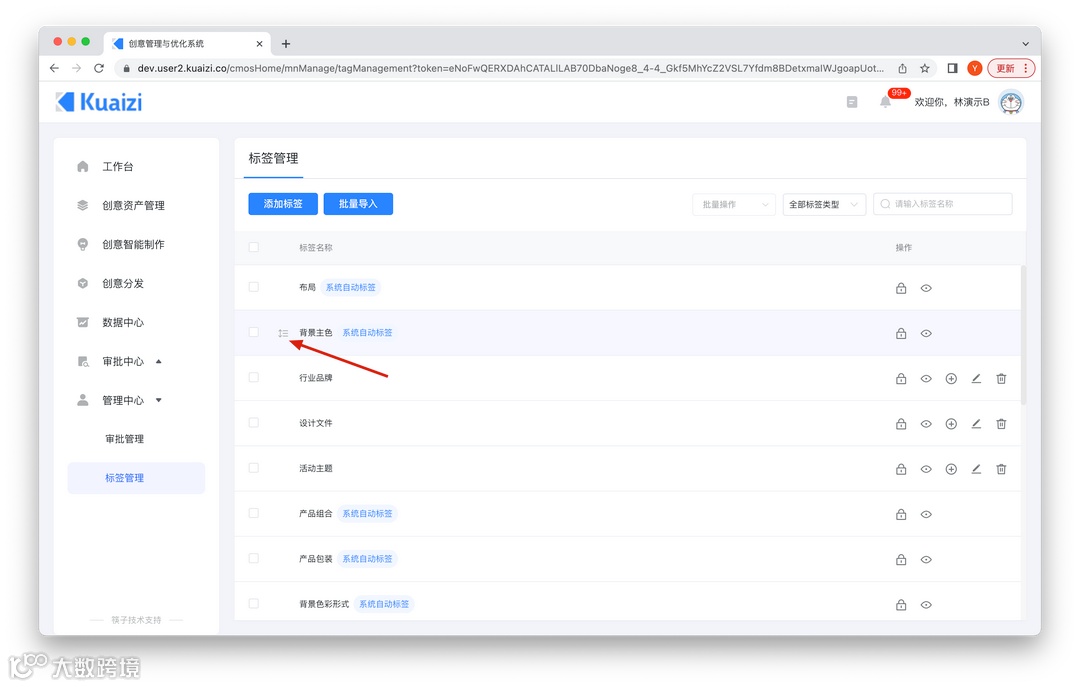Click the lock icon in 活动主题 row

[x=901, y=469]
